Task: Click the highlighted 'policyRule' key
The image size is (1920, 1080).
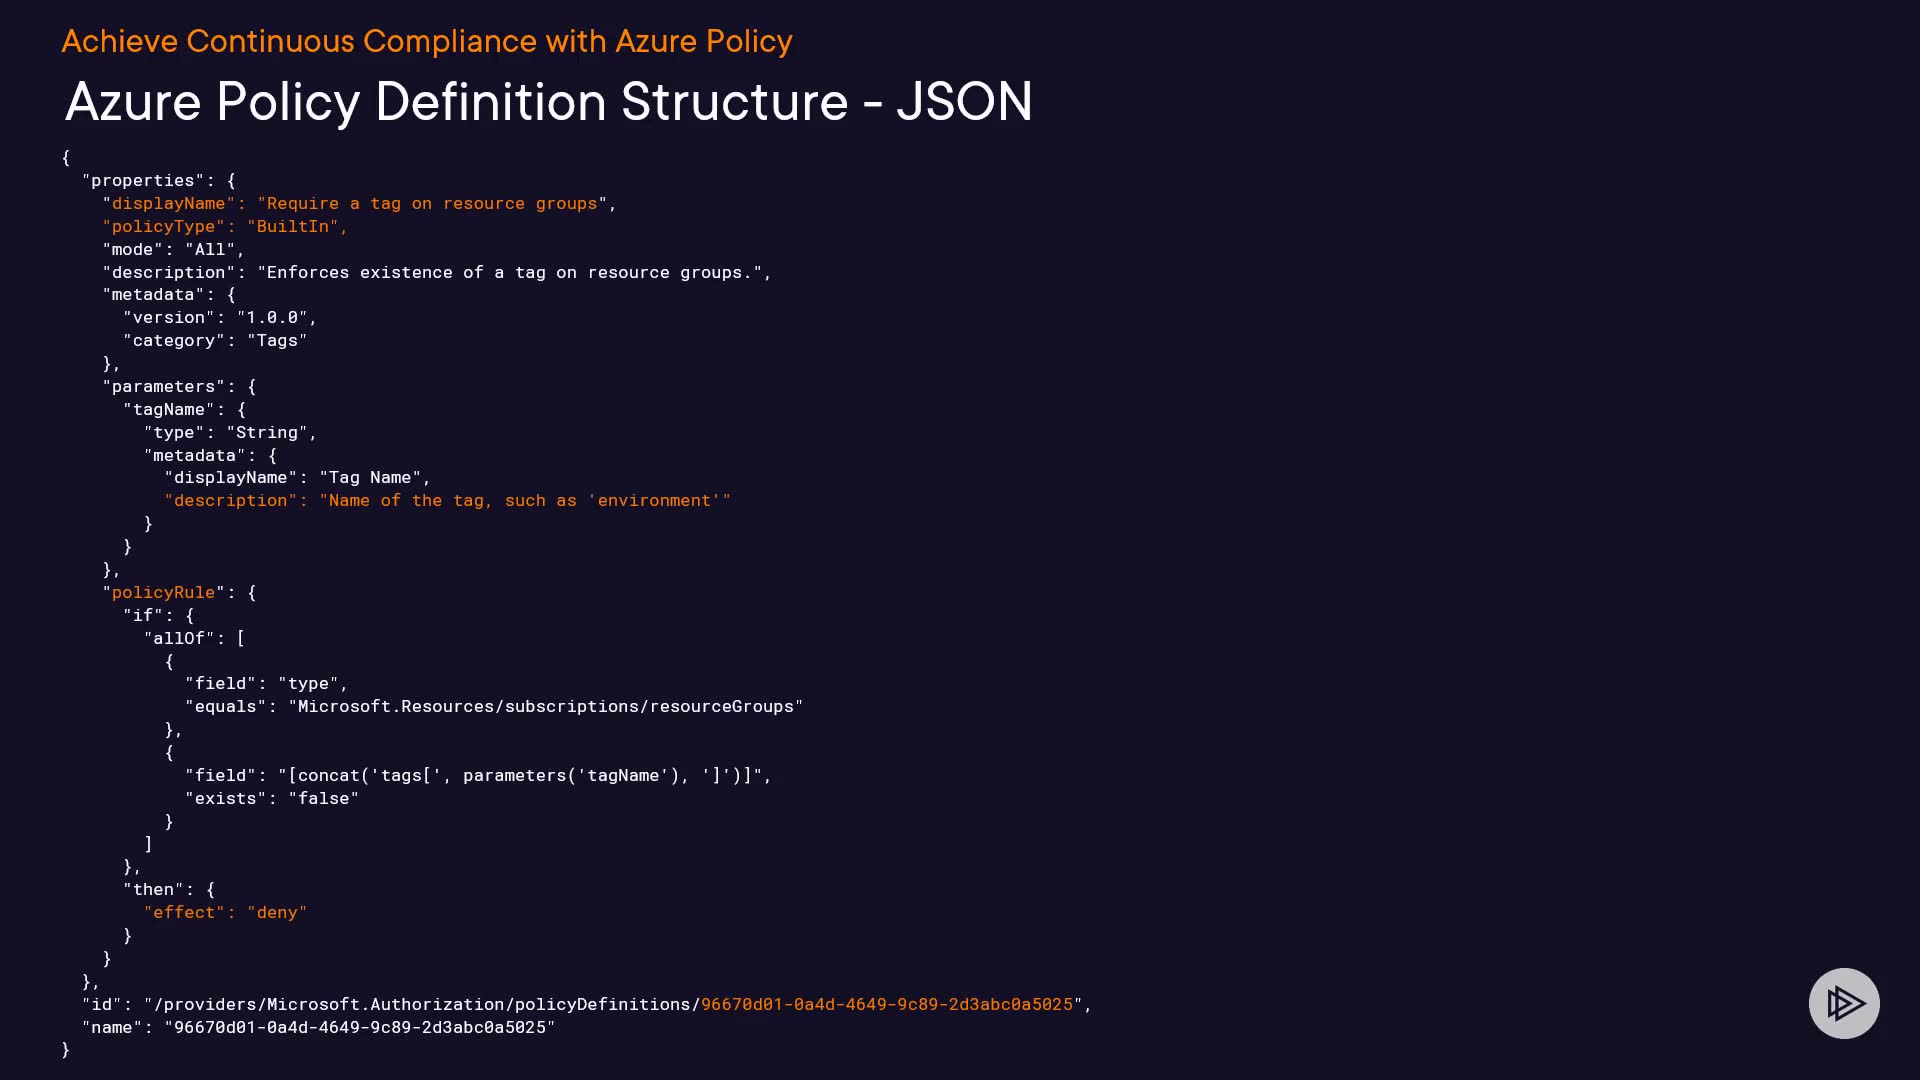Action: (163, 592)
